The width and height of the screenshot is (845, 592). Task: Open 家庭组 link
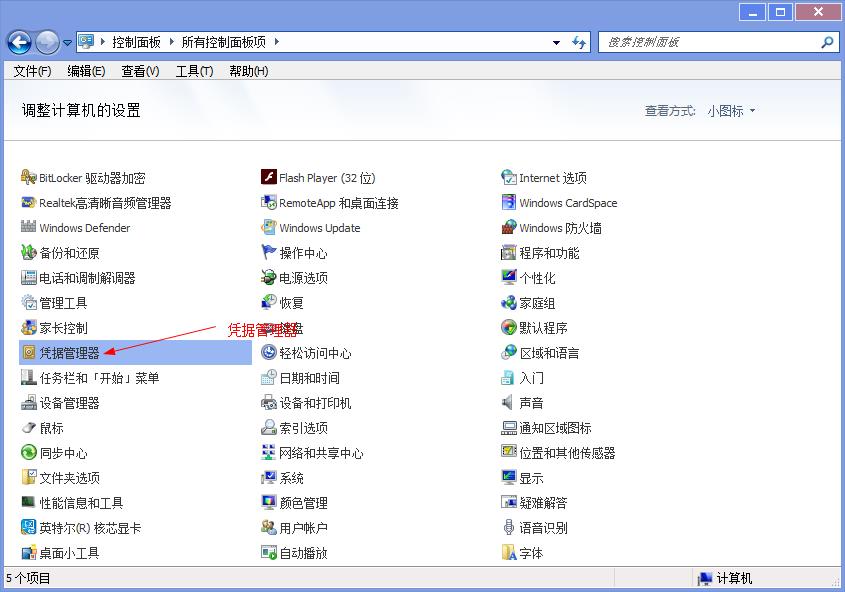pyautogui.click(x=537, y=303)
